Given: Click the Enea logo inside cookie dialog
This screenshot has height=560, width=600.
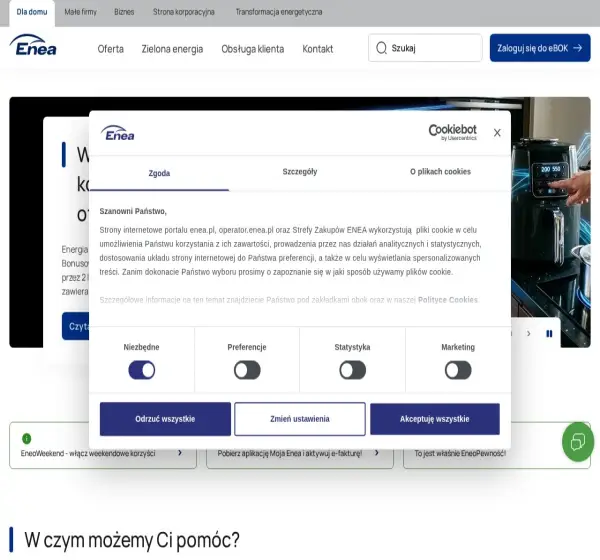Looking at the screenshot, I should tap(117, 133).
